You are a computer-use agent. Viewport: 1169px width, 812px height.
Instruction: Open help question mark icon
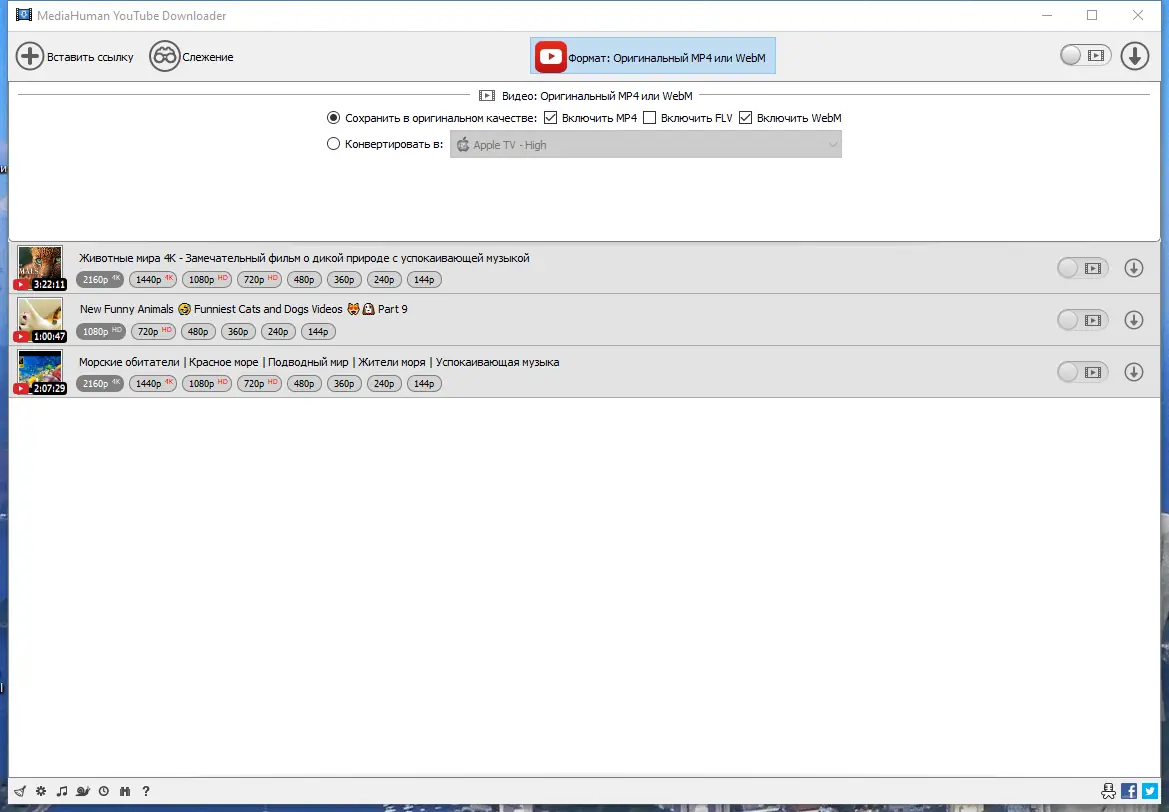(145, 791)
